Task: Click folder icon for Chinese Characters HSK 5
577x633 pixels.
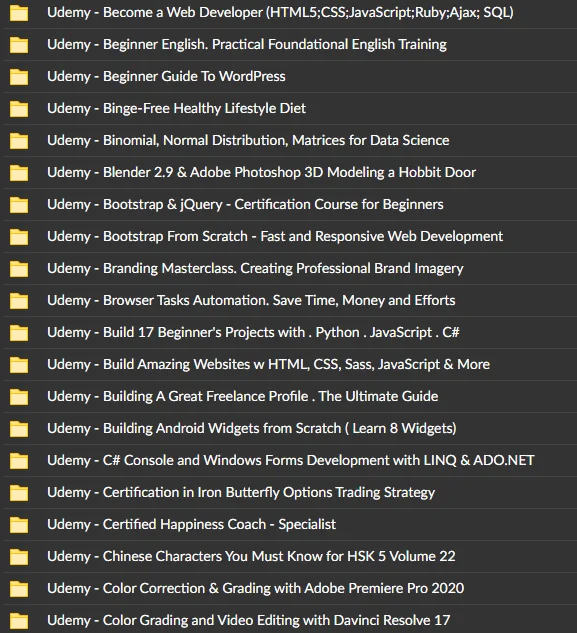Action: tap(19, 557)
